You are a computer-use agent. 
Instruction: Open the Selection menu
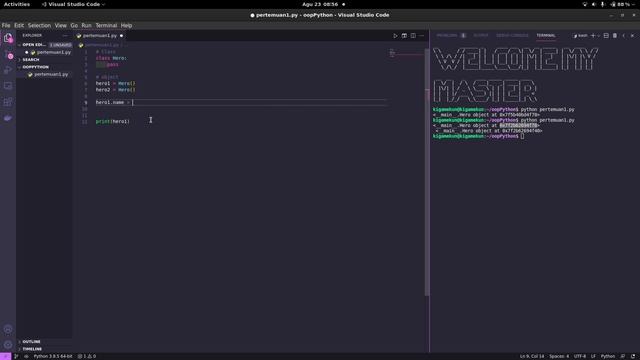coord(39,25)
